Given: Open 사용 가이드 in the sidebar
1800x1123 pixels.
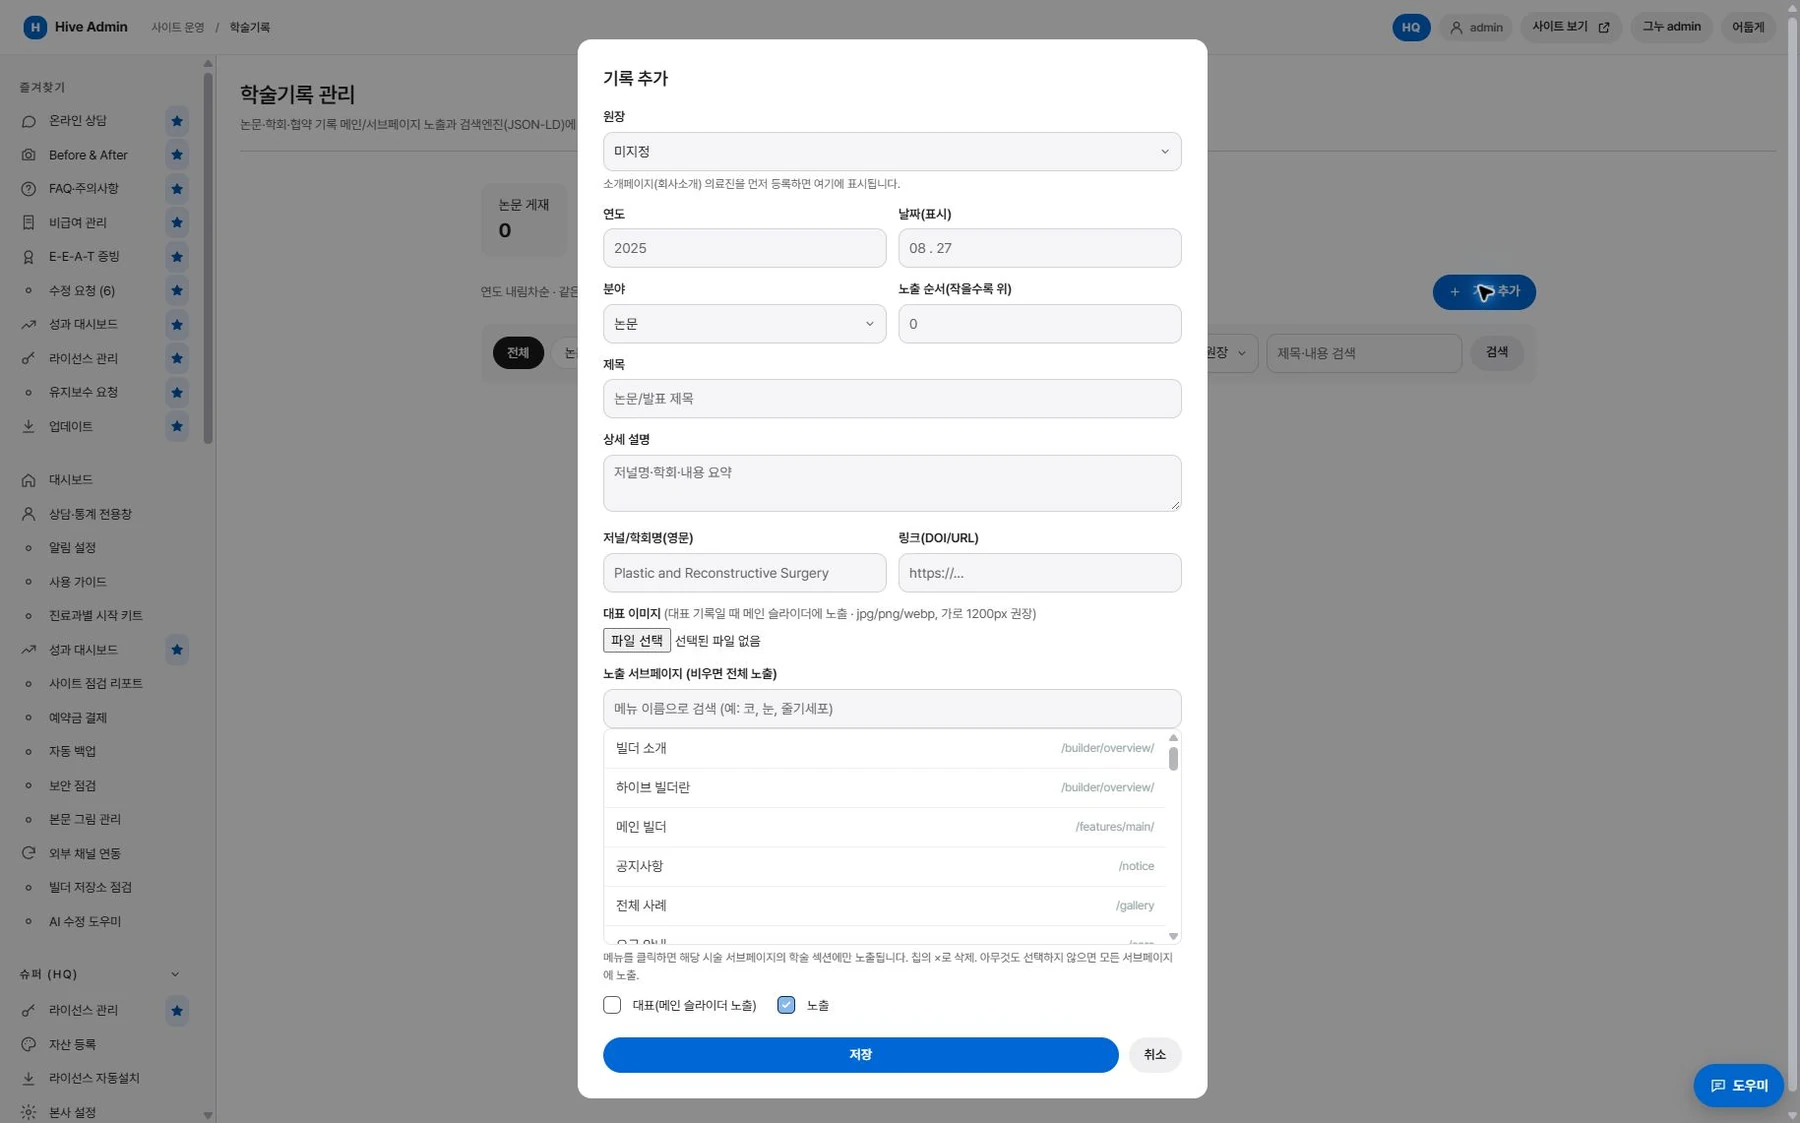Looking at the screenshot, I should click(x=78, y=582).
